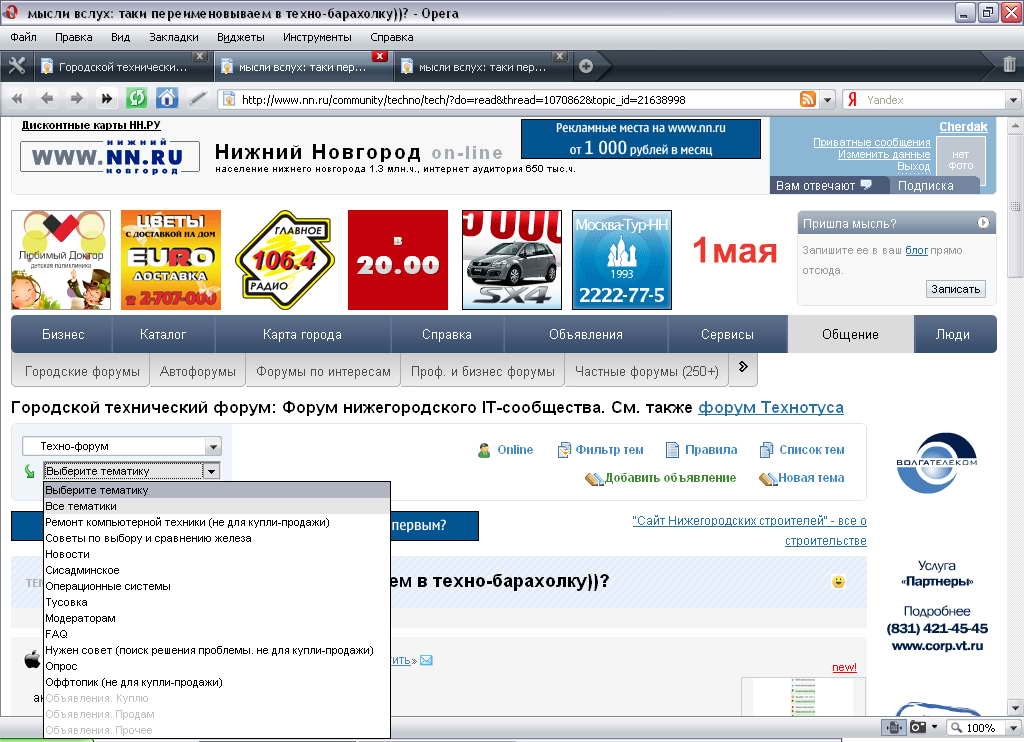
Task: Click the Фильтр тем icon
Action: point(564,450)
